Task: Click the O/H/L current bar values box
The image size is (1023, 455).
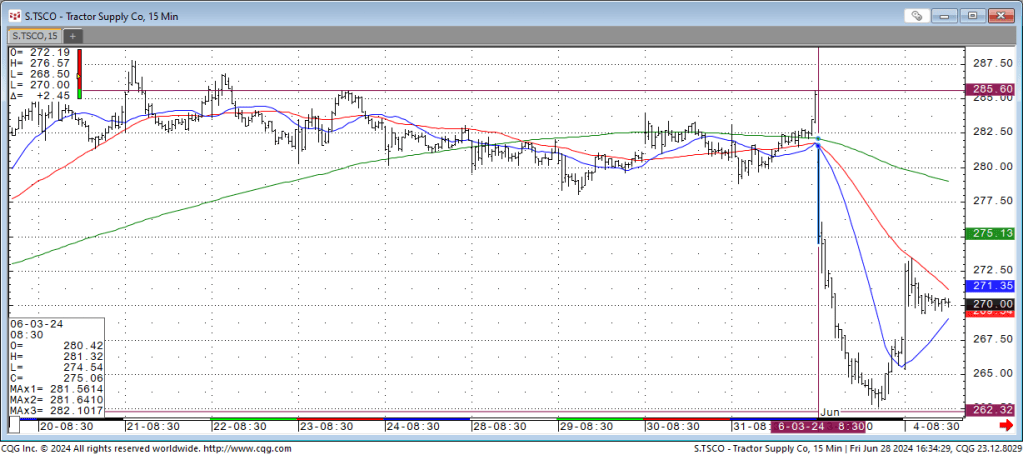Action: [40, 72]
